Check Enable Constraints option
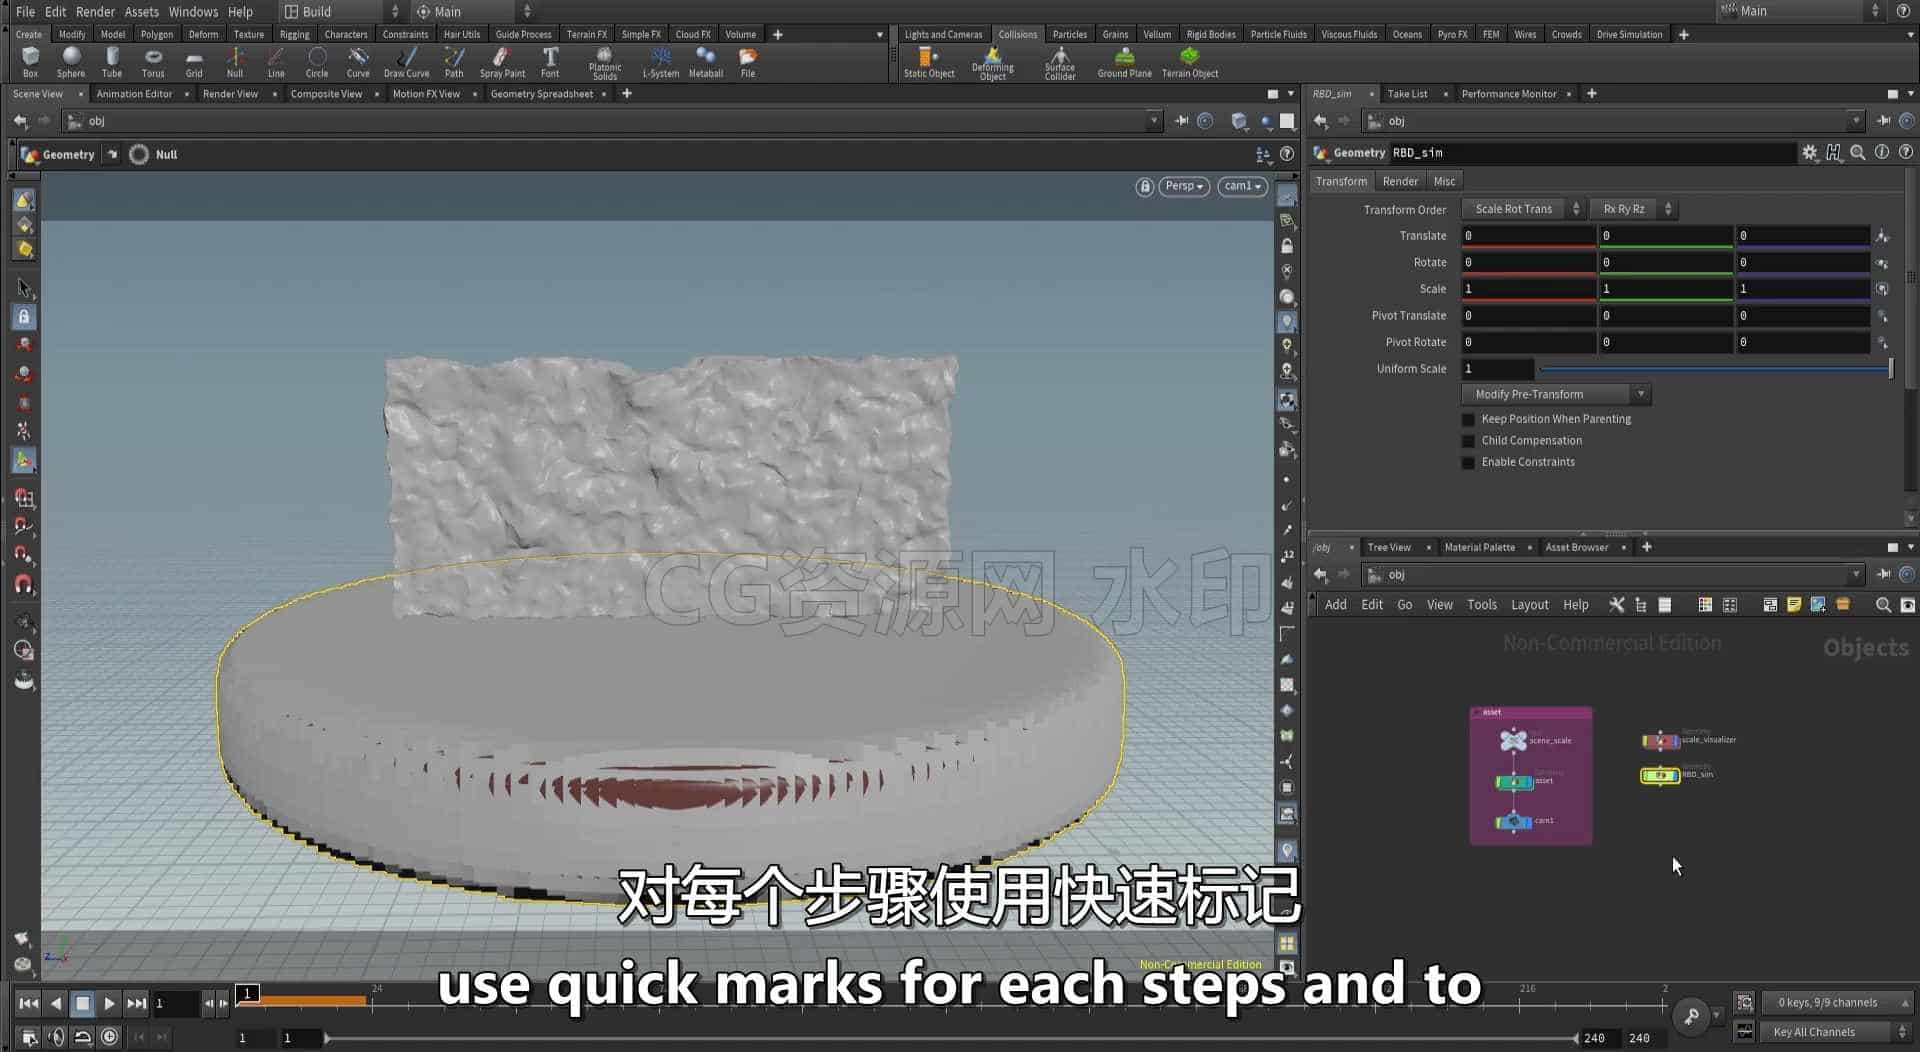The width and height of the screenshot is (1920, 1052). tap(1468, 463)
